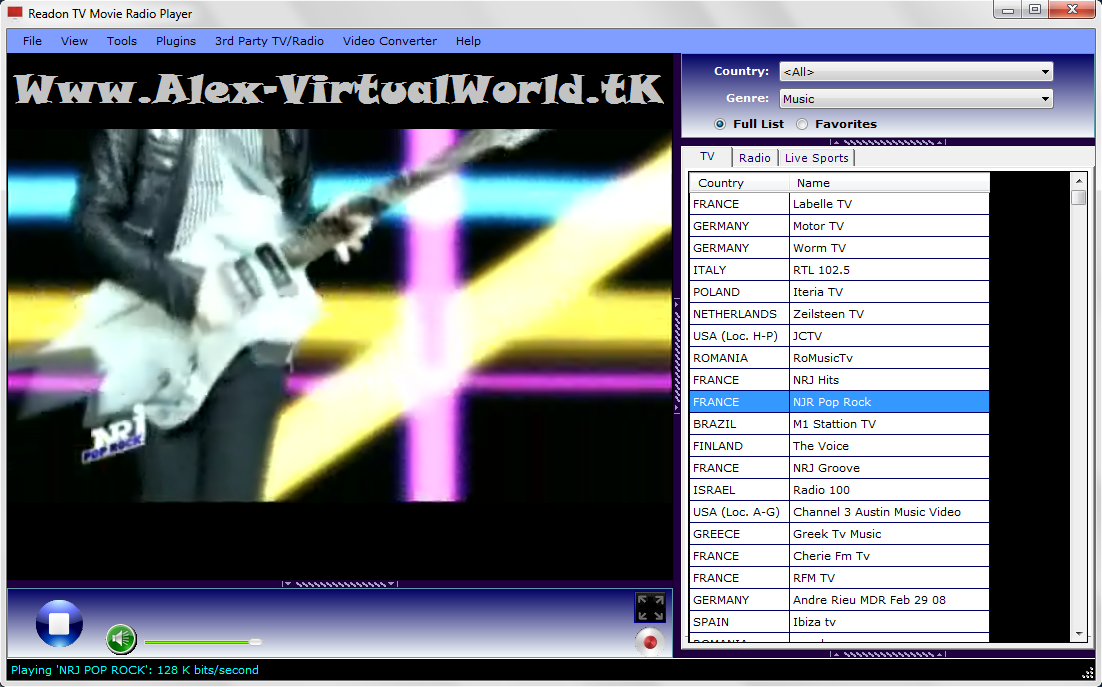The image size is (1102, 687).
Task: Click the Readon app icon in title bar
Action: pos(15,13)
